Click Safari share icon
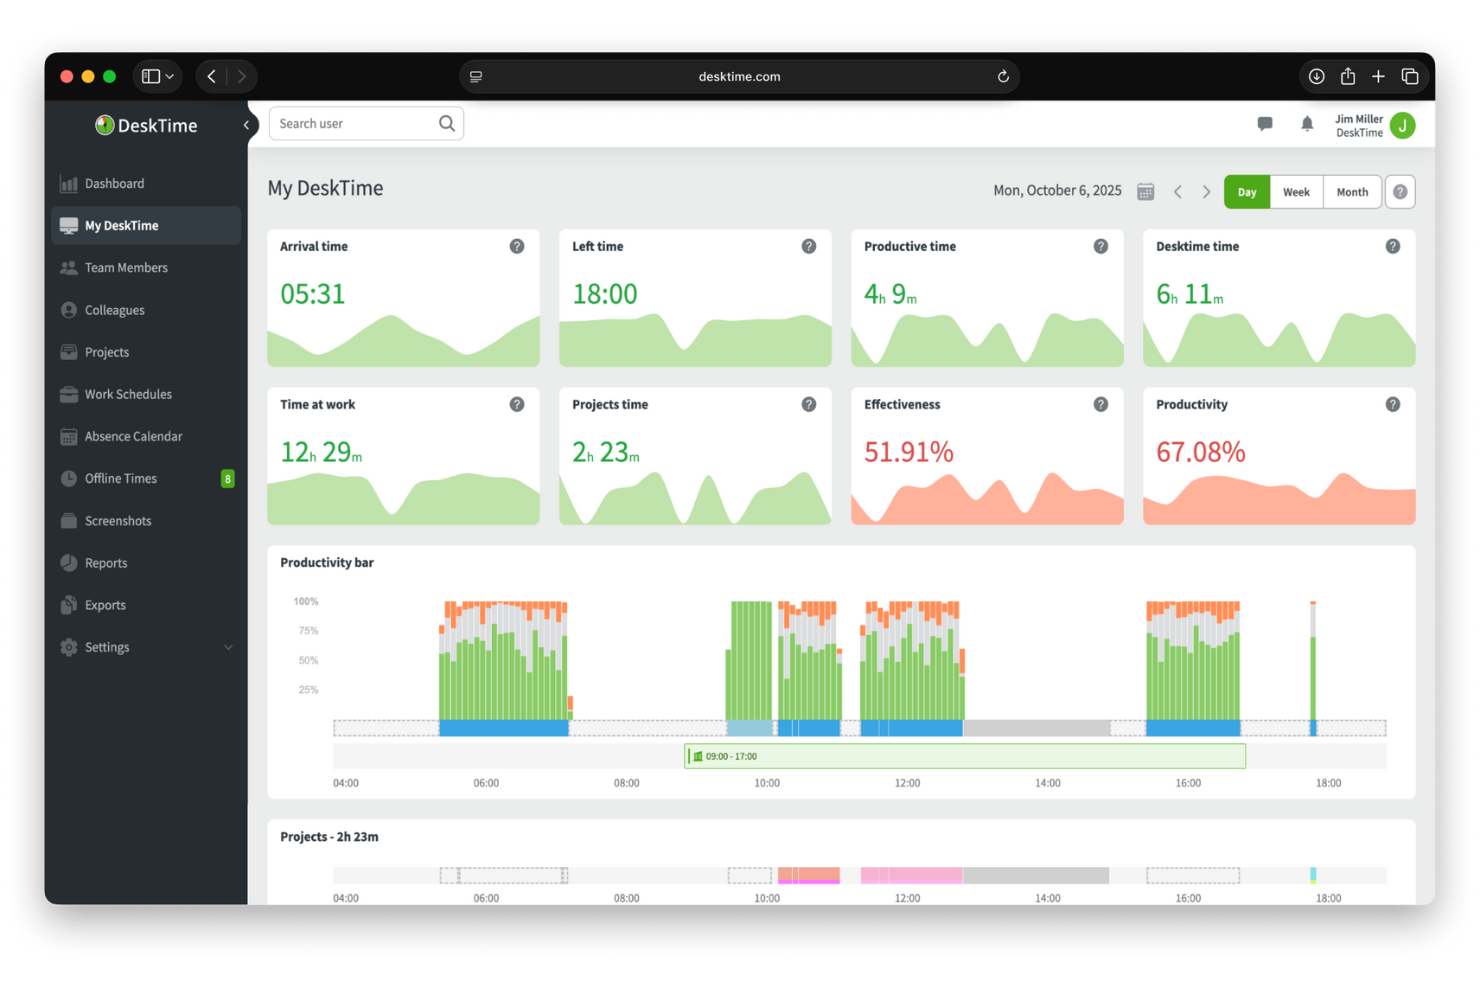This screenshot has height=987, width=1480. click(x=1348, y=76)
